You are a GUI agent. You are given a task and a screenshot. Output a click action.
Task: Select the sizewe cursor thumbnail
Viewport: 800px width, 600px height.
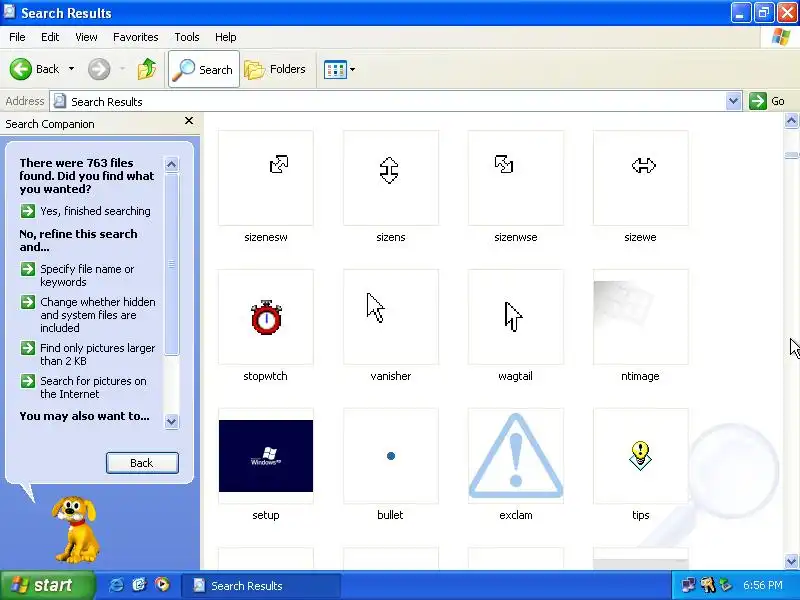pyautogui.click(x=641, y=178)
